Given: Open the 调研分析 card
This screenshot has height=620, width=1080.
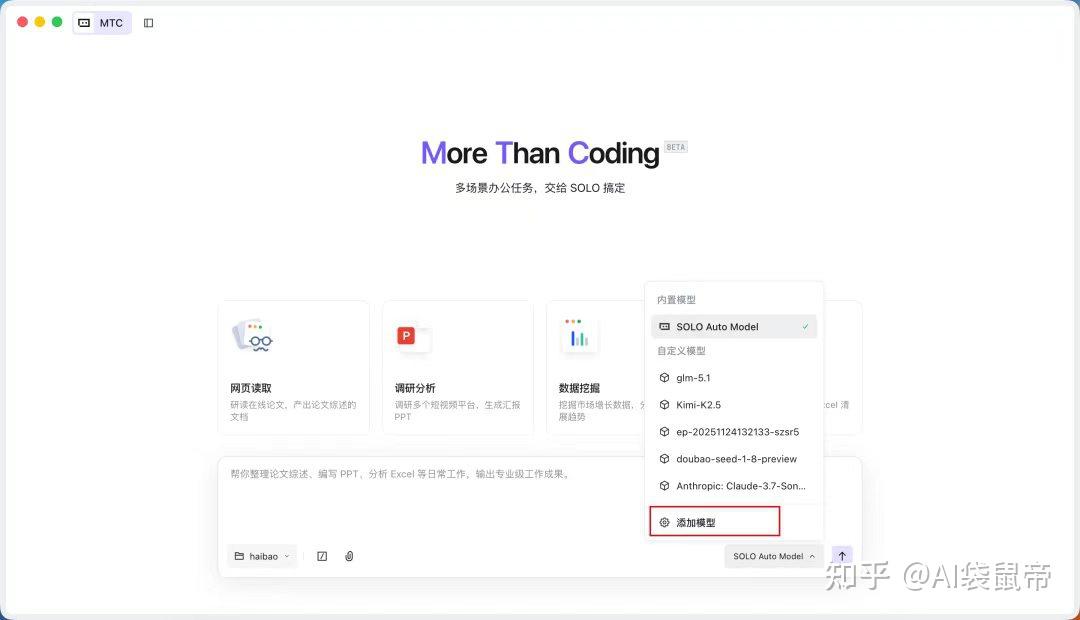Looking at the screenshot, I should point(458,367).
